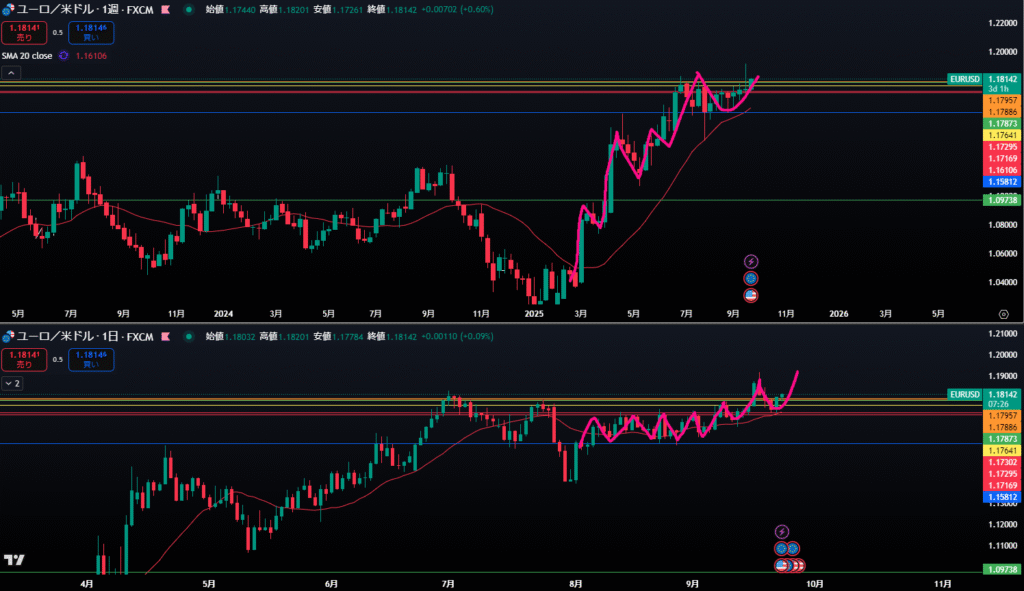Open weekly chart time axis settings gear

(1003, 313)
